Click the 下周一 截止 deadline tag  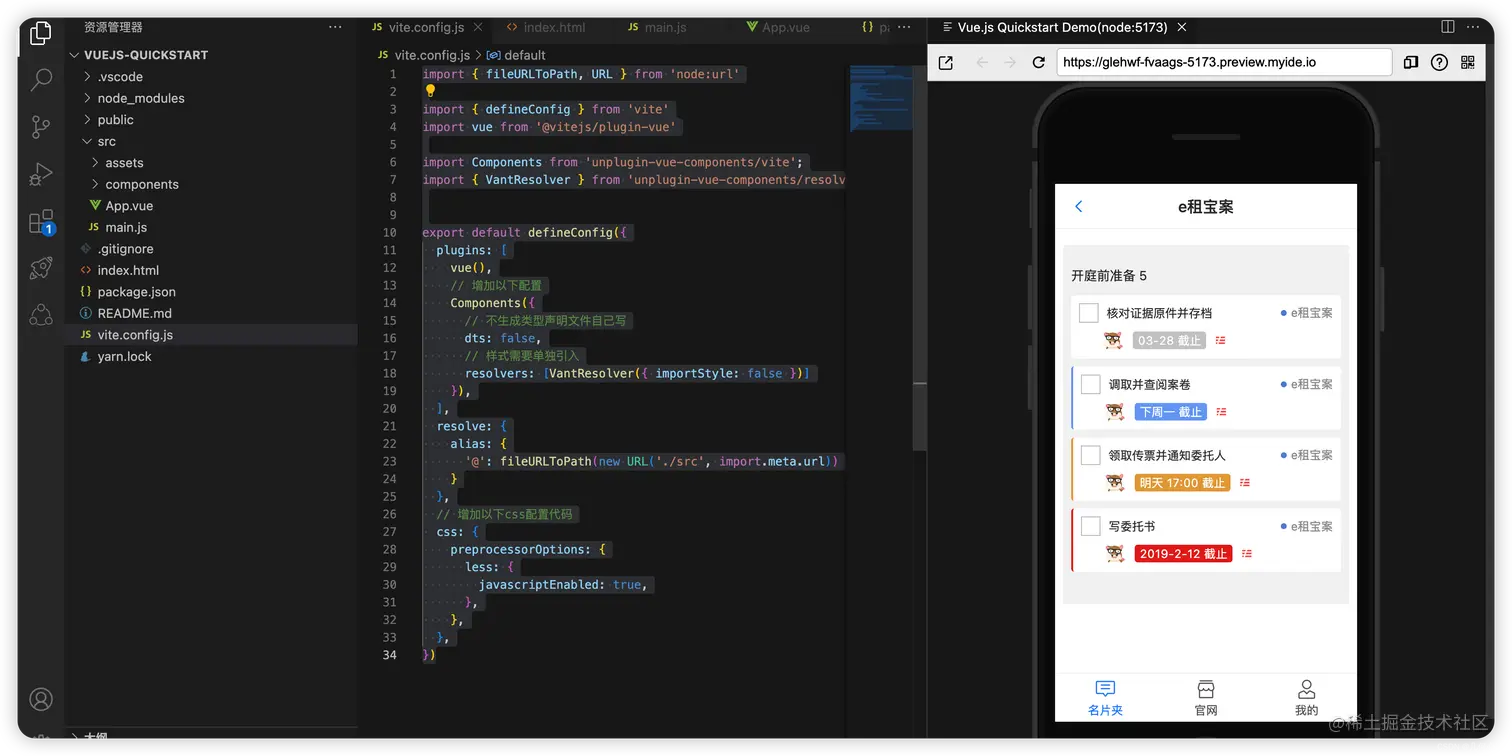tap(1170, 412)
